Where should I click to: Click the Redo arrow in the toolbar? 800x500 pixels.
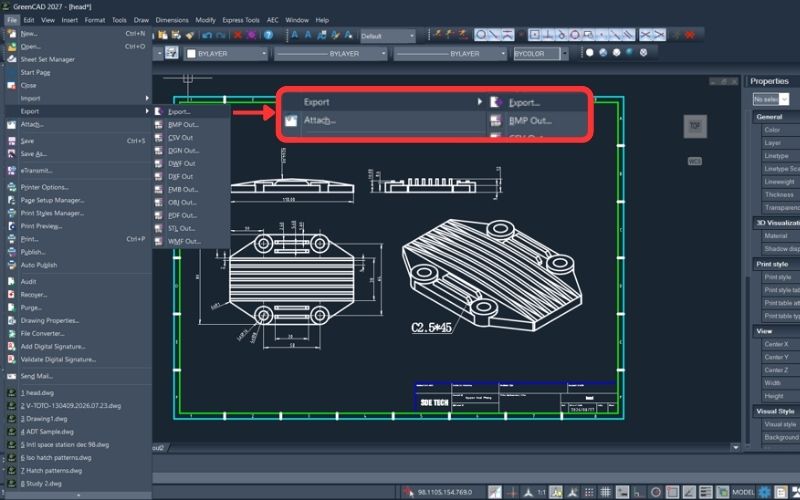[x=220, y=35]
